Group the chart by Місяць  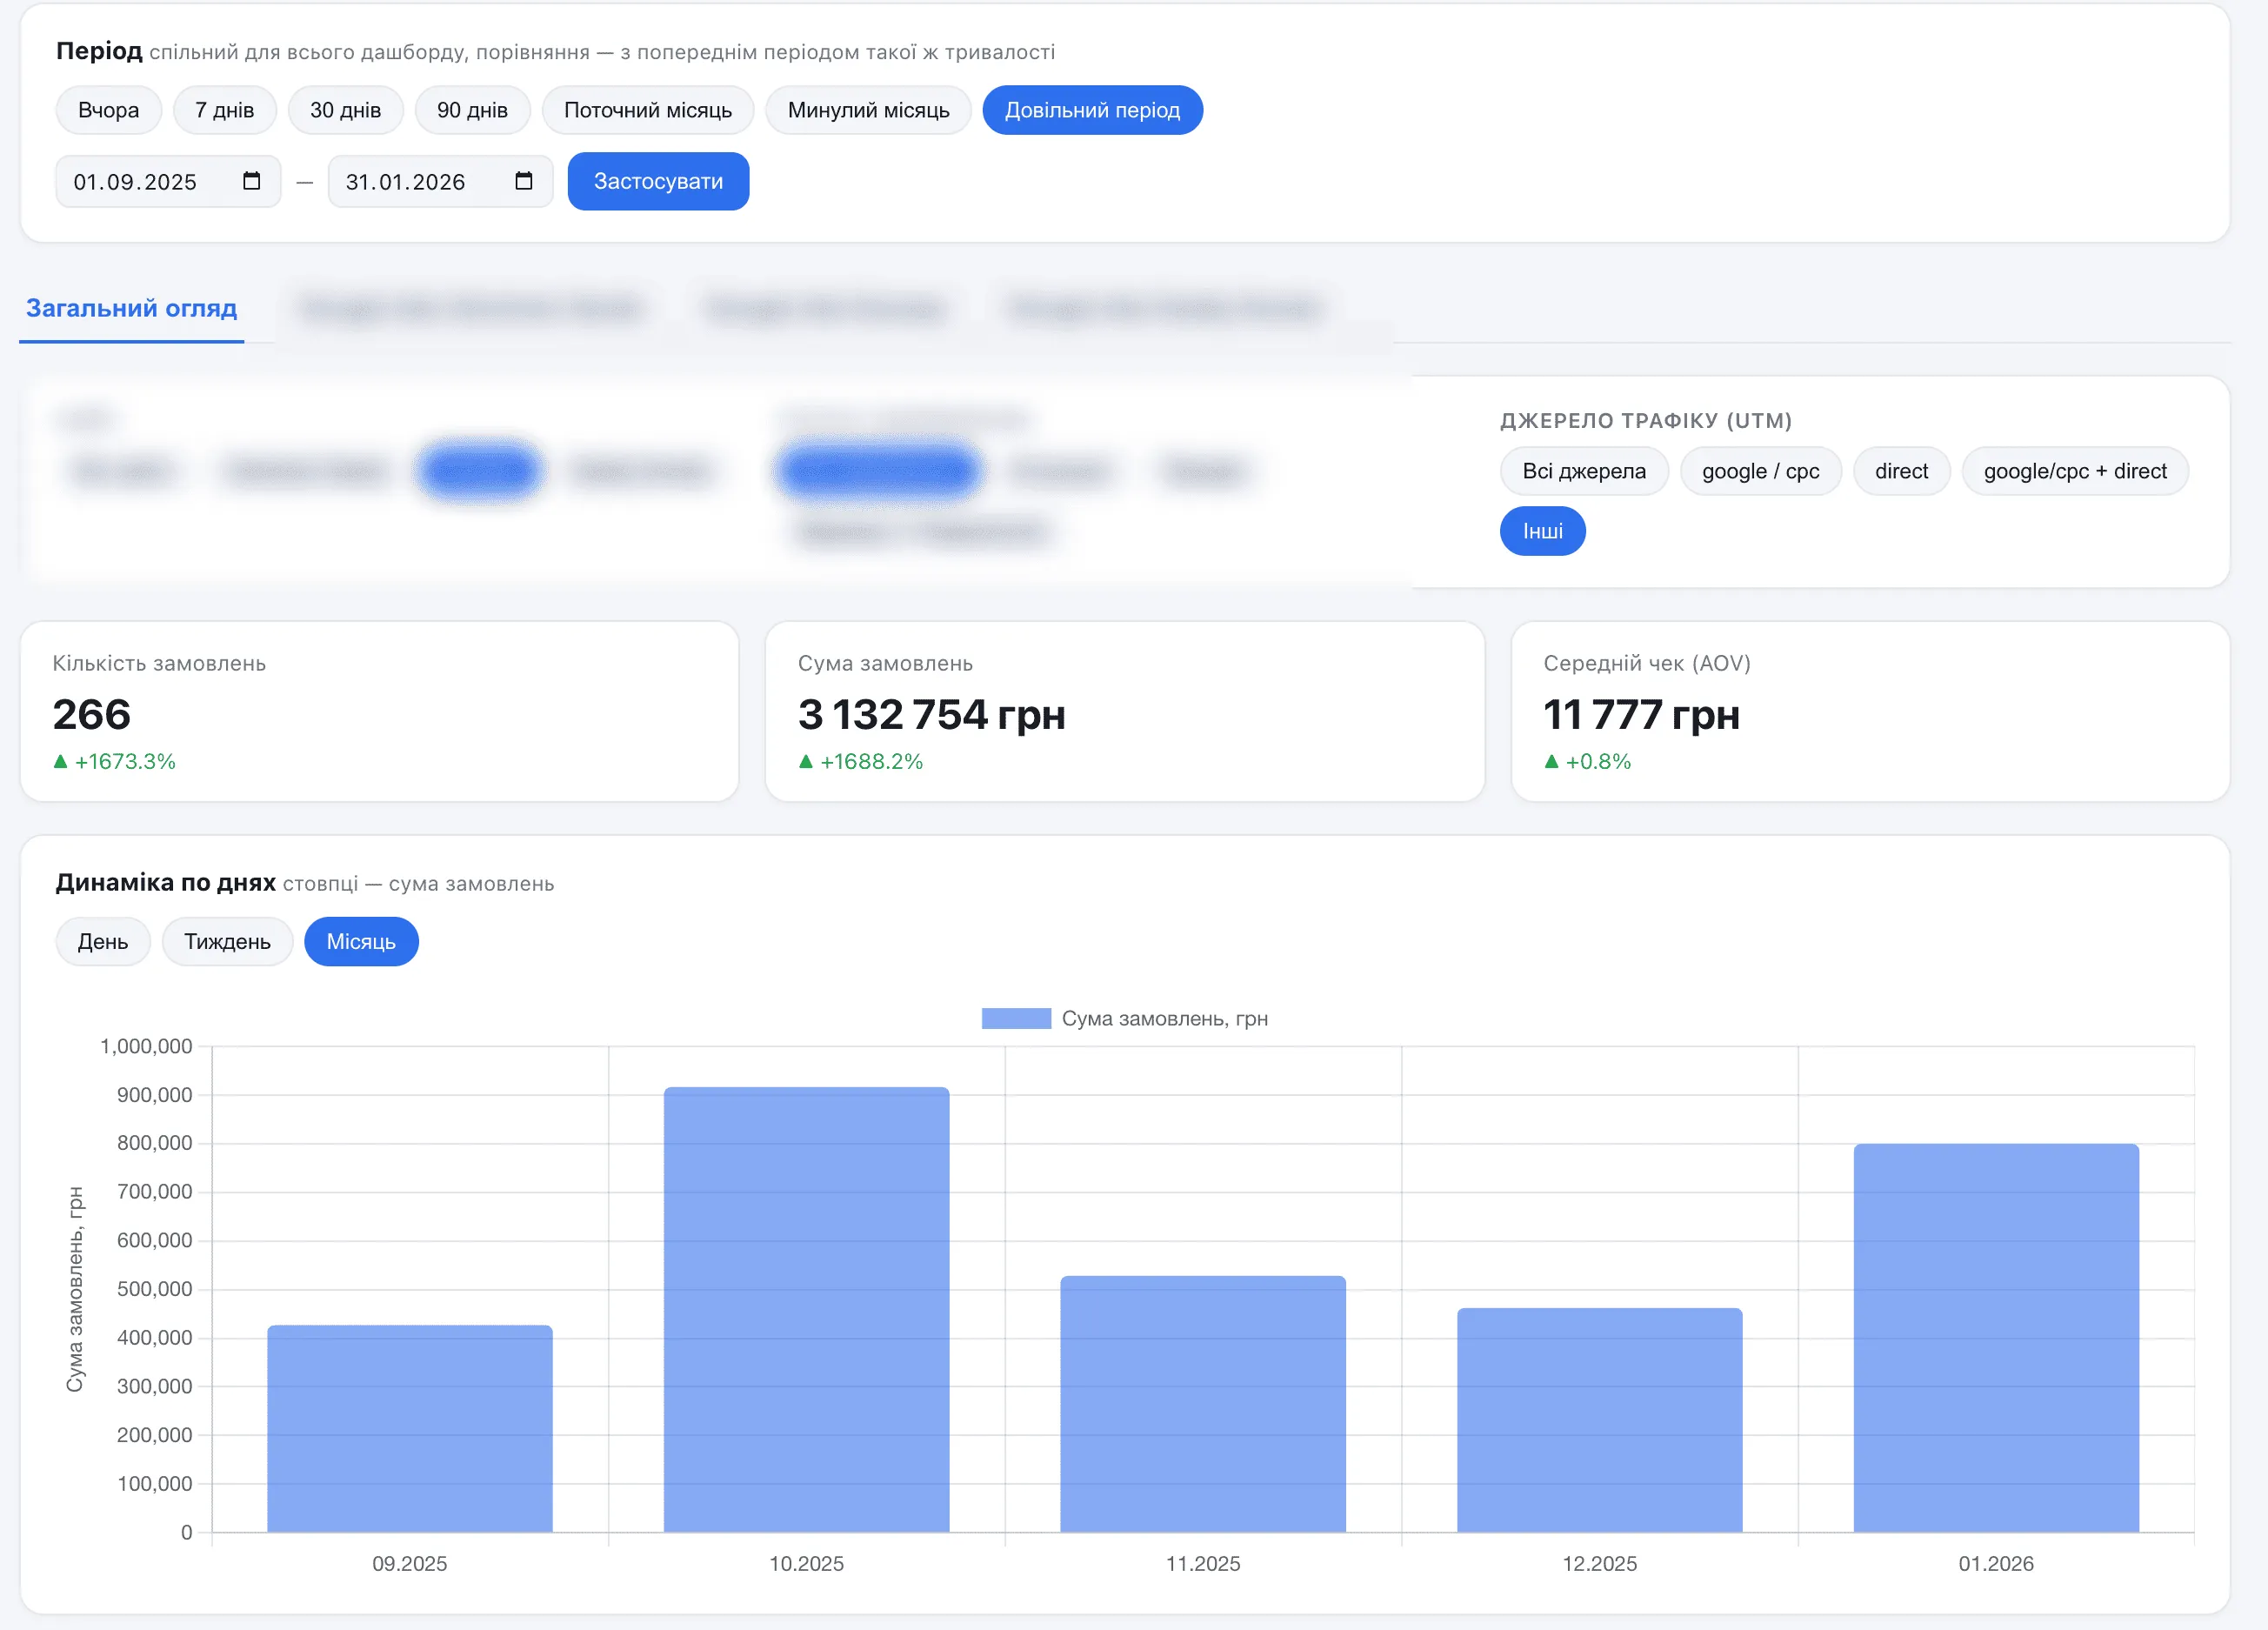tap(361, 942)
